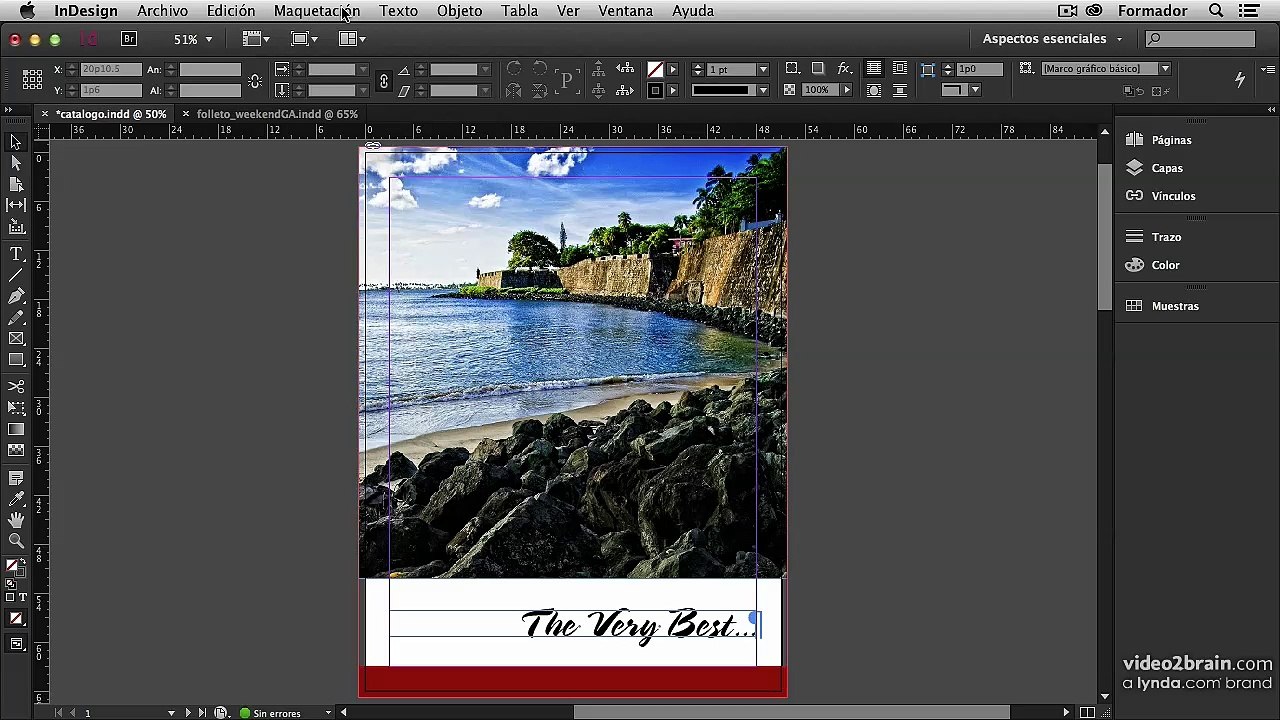Open the Objeto menu

tap(460, 11)
